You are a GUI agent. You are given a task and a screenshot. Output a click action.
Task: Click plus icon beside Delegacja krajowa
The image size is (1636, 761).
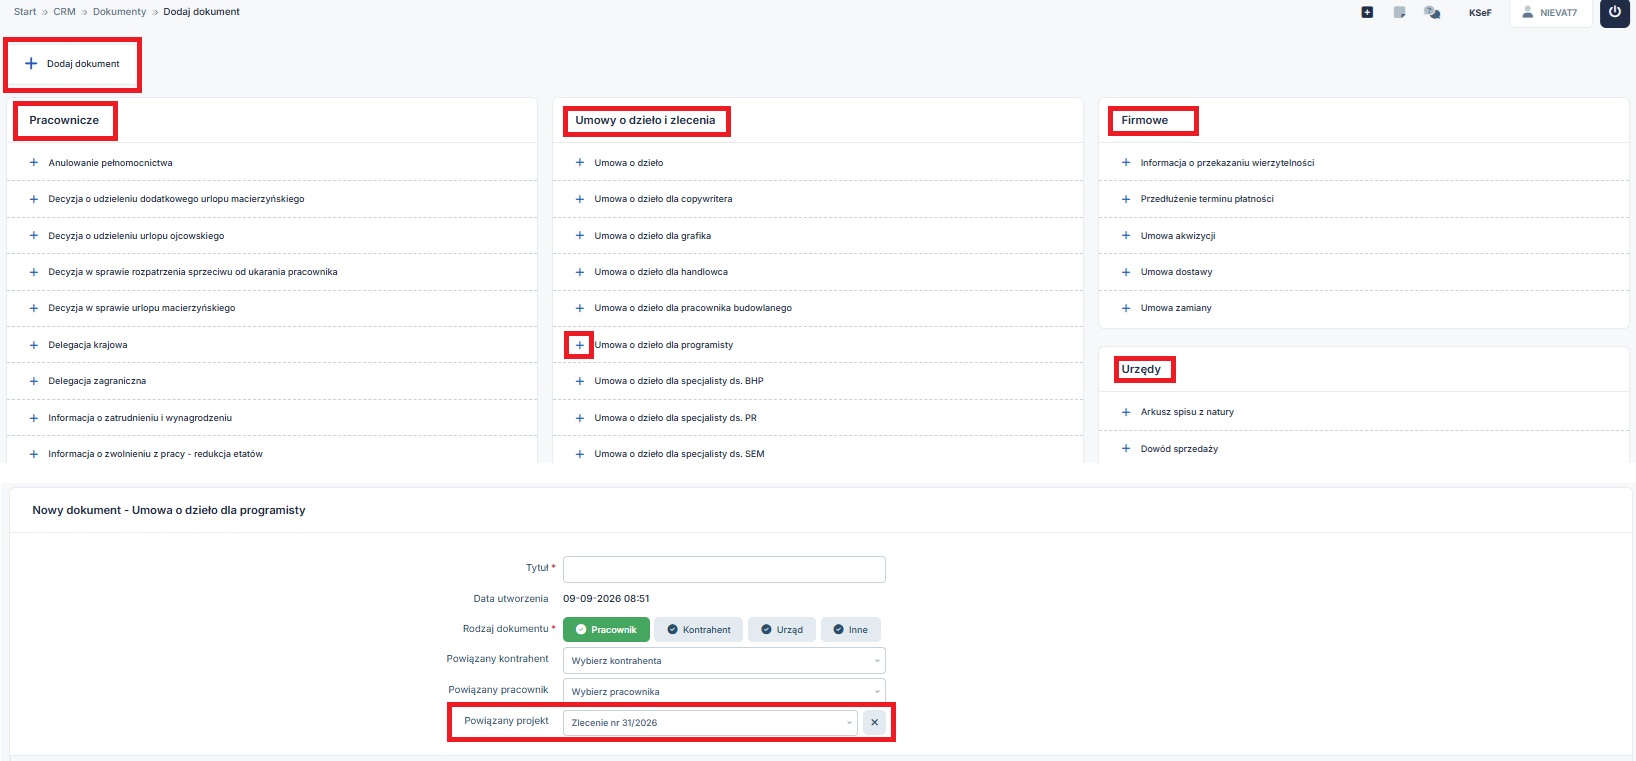(x=33, y=345)
